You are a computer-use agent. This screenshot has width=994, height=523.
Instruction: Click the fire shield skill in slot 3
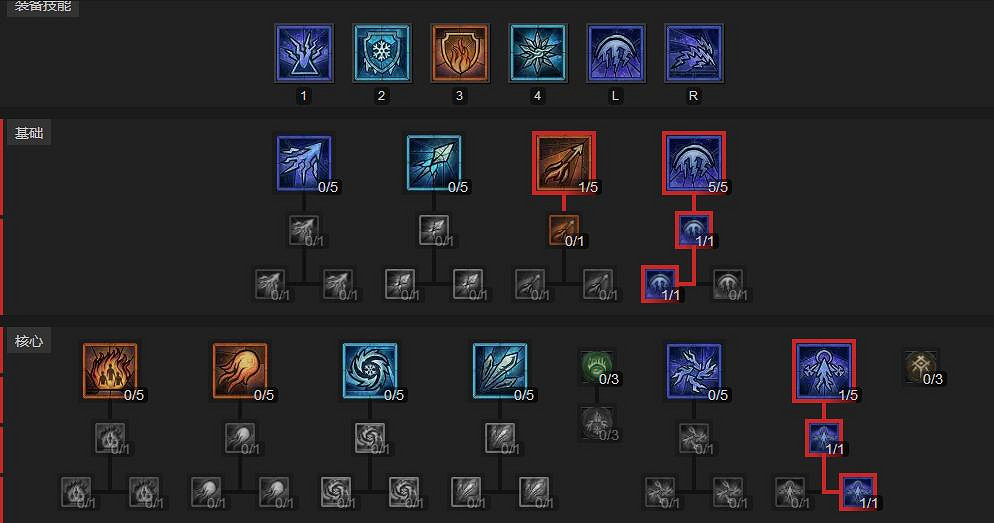(x=460, y=53)
